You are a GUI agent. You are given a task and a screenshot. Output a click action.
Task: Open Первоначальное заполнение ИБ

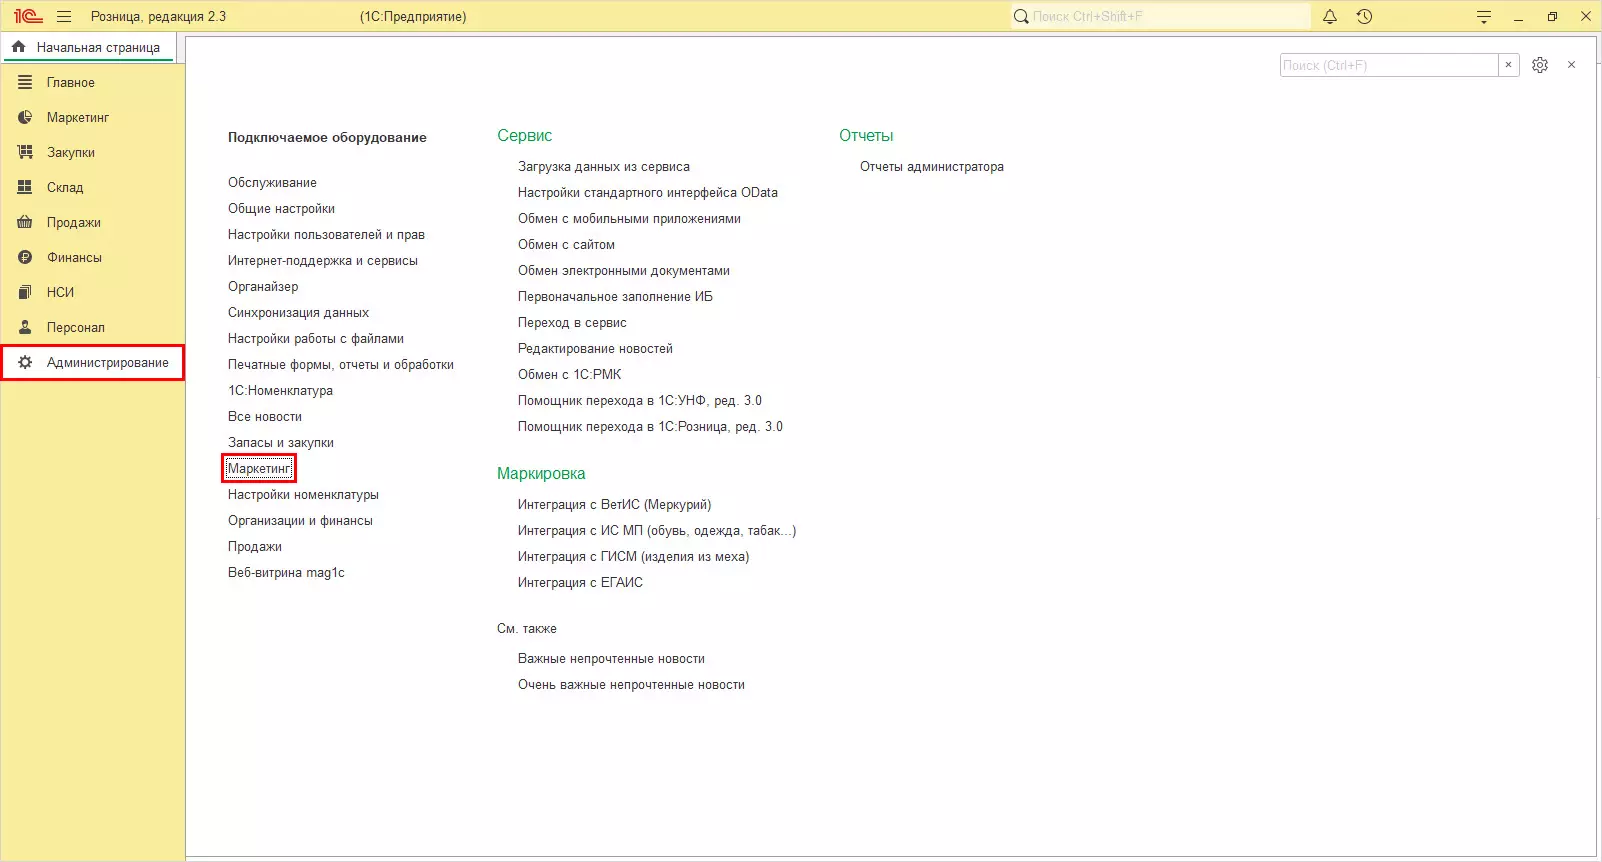pos(615,297)
